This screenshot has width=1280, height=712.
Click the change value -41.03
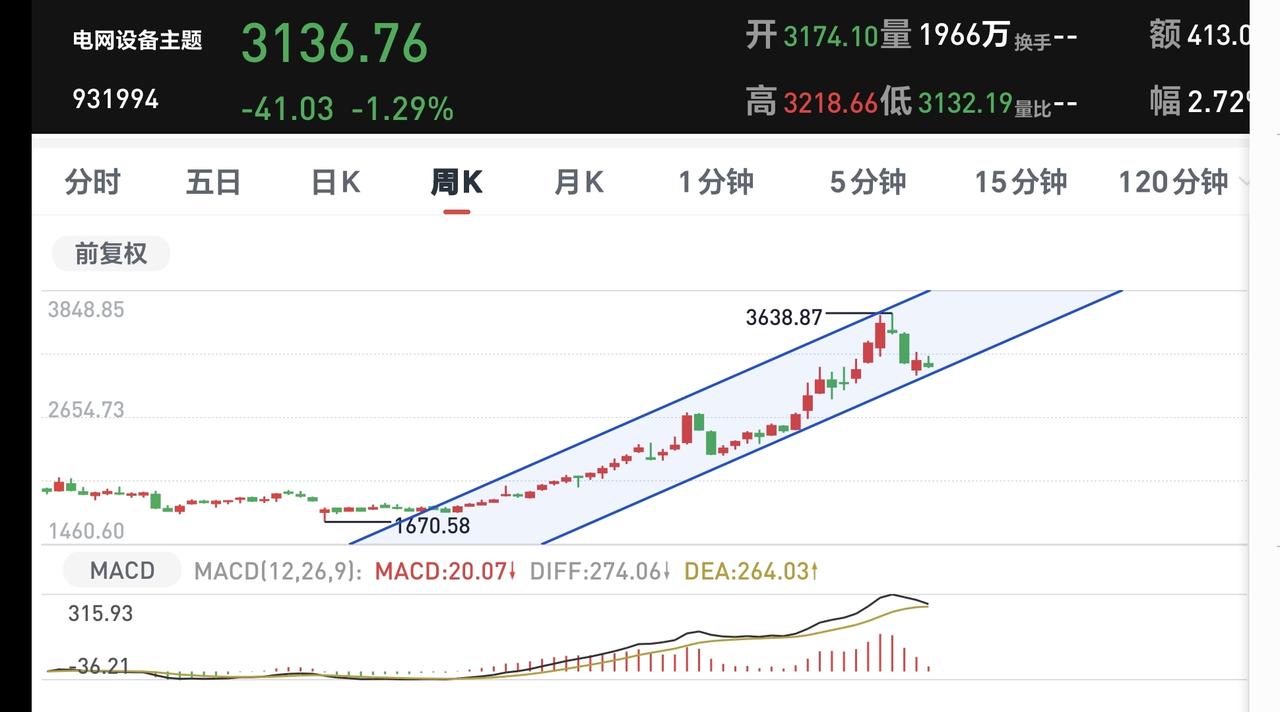(x=287, y=108)
